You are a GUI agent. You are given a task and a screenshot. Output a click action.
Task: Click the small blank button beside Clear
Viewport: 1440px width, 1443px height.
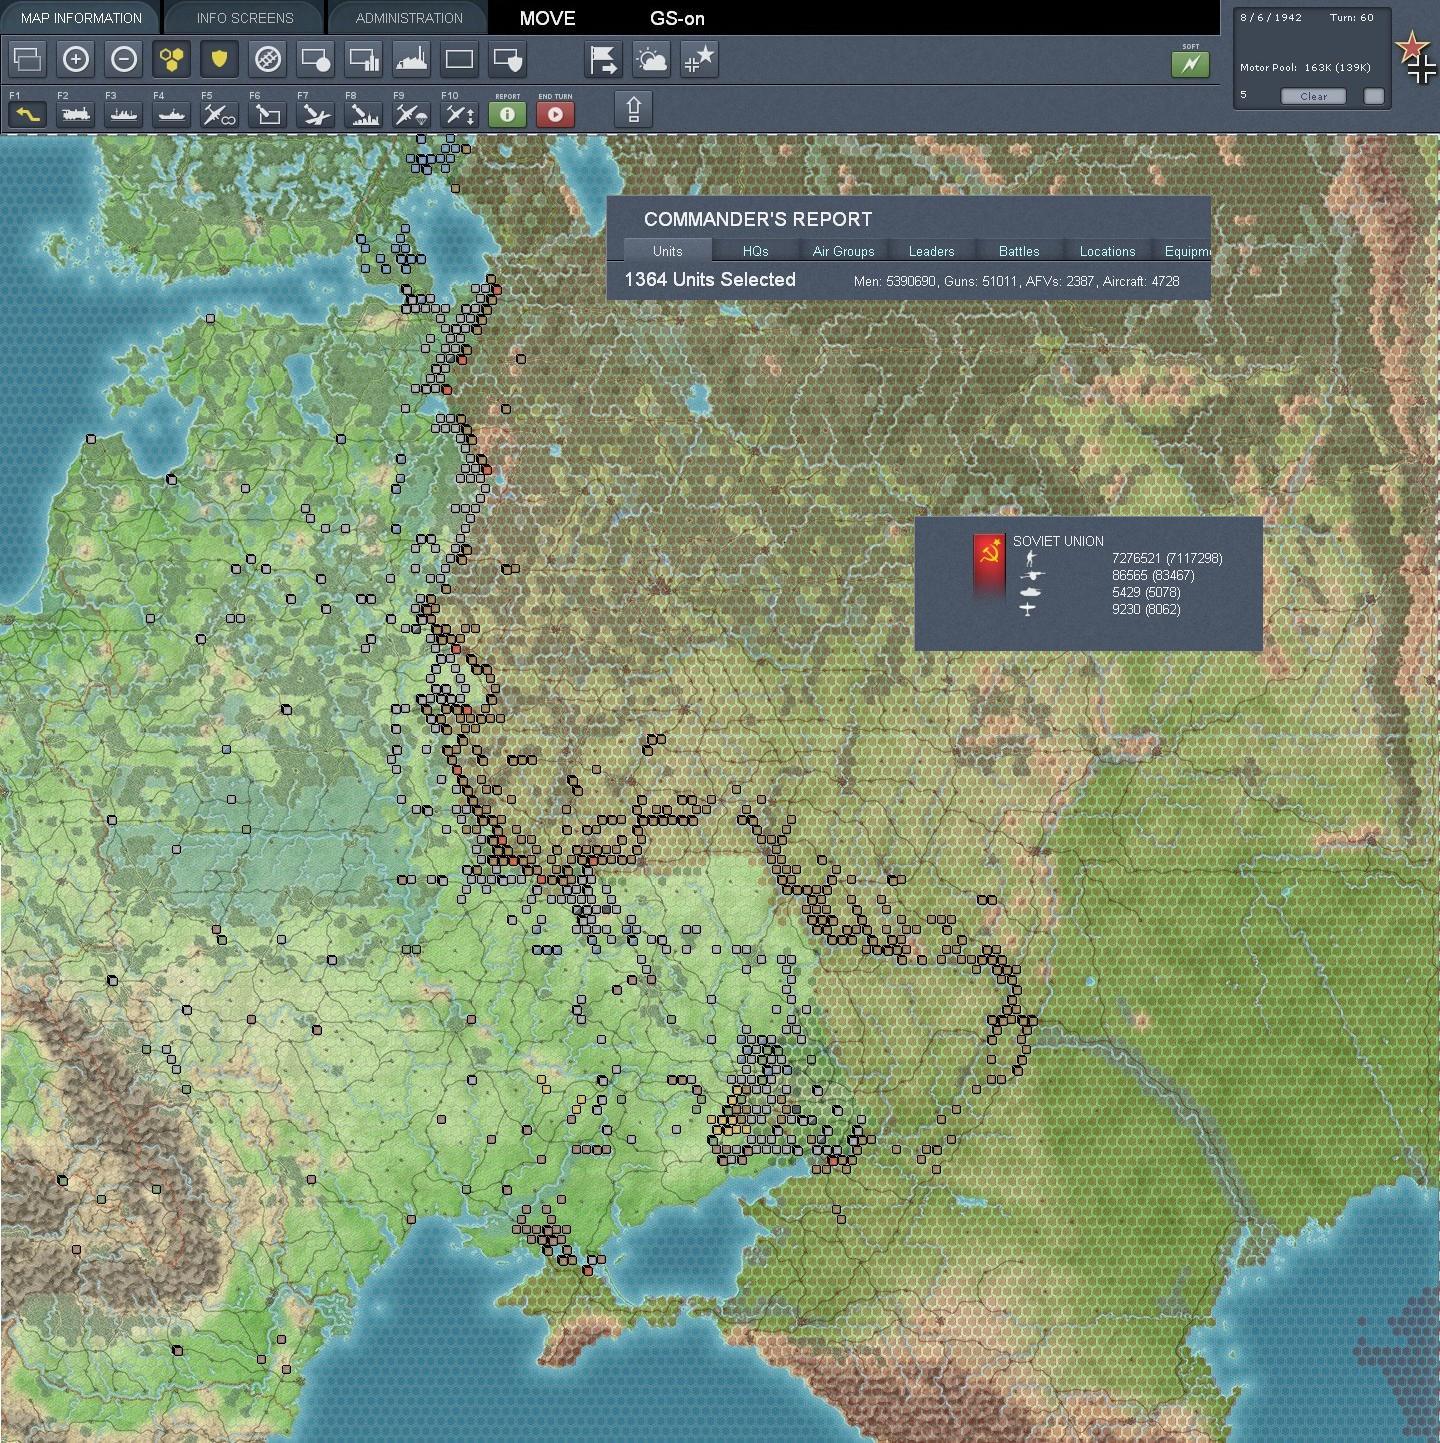[x=1374, y=96]
